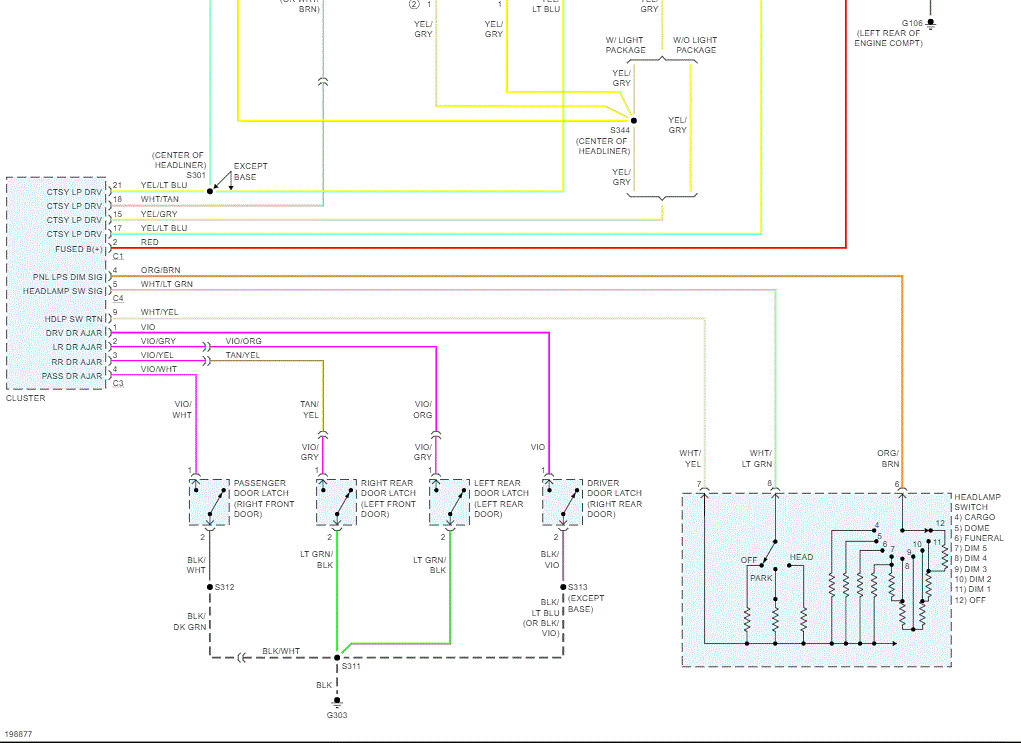Image resolution: width=1021 pixels, height=743 pixels.
Task: Click diagram number 198877
Action: point(18,735)
